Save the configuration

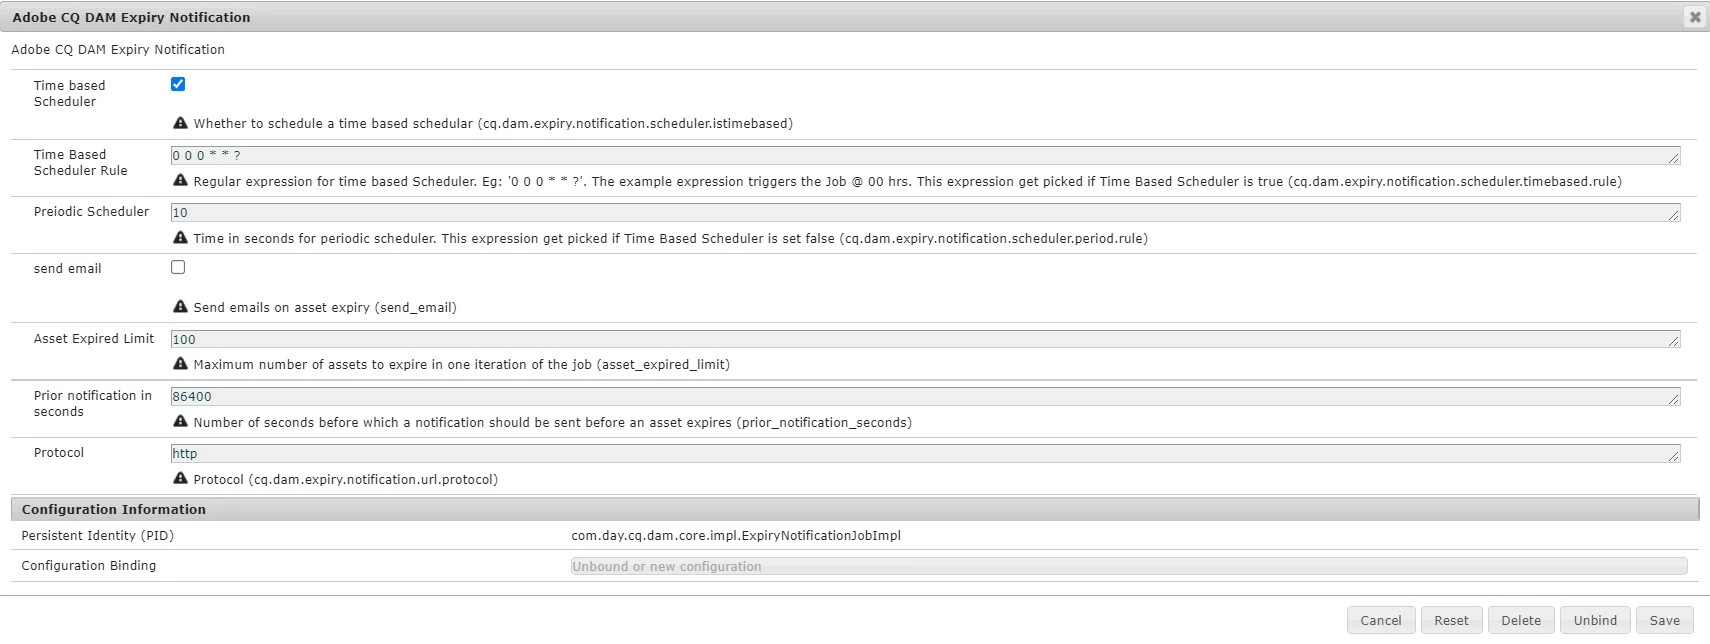pos(1665,620)
